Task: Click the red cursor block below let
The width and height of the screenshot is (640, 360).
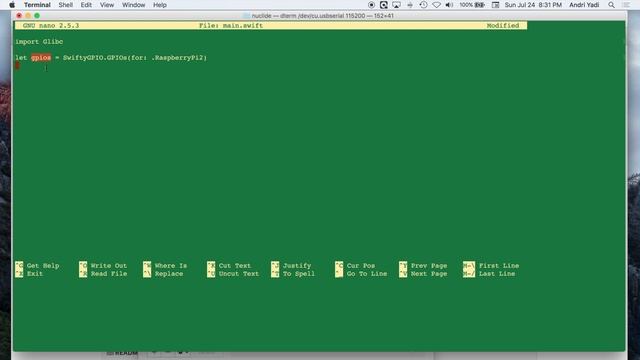Action: (x=17, y=66)
